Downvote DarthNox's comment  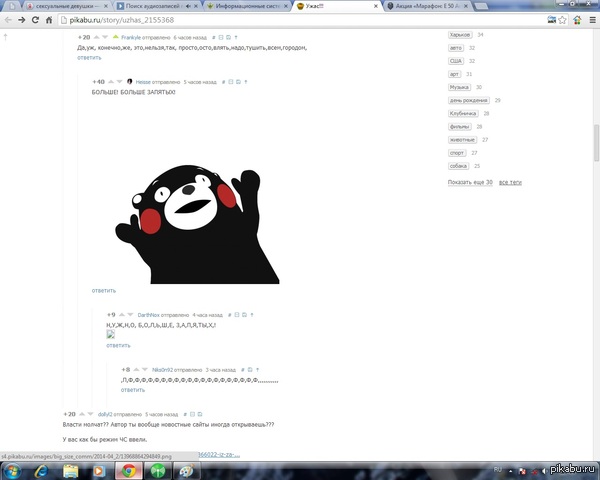pyautogui.click(x=130, y=315)
